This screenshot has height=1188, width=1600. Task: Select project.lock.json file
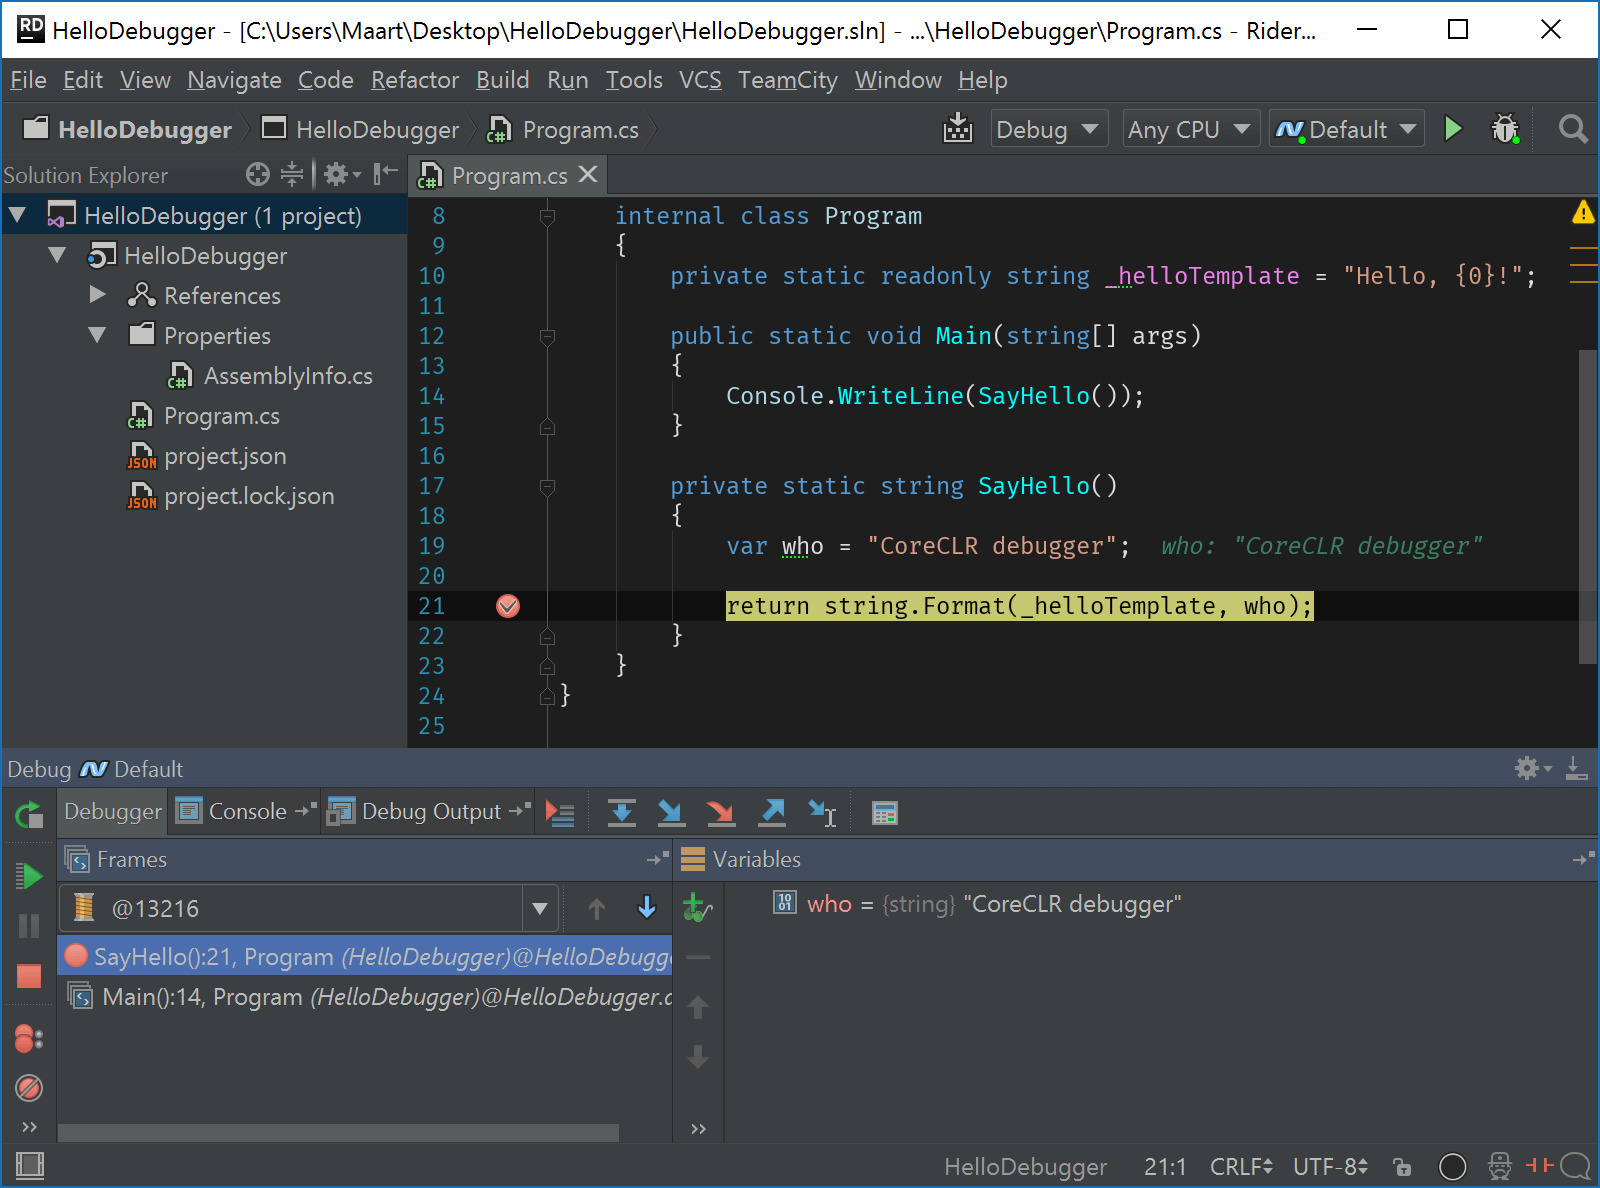231,495
